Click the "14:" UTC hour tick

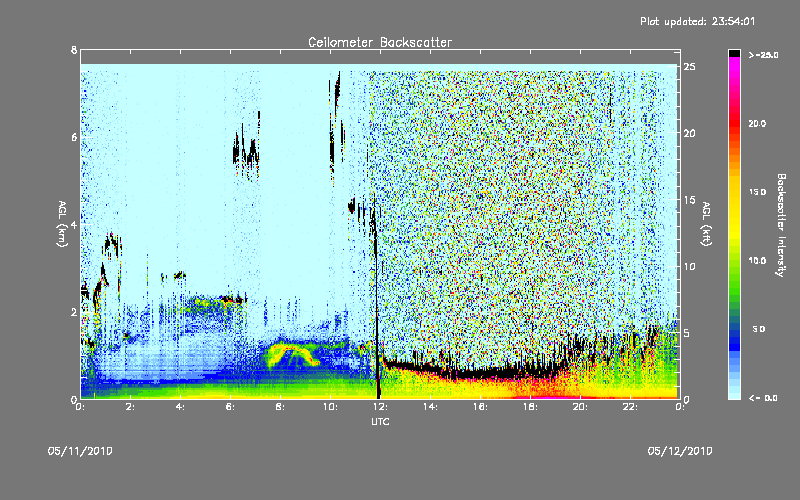coord(430,407)
